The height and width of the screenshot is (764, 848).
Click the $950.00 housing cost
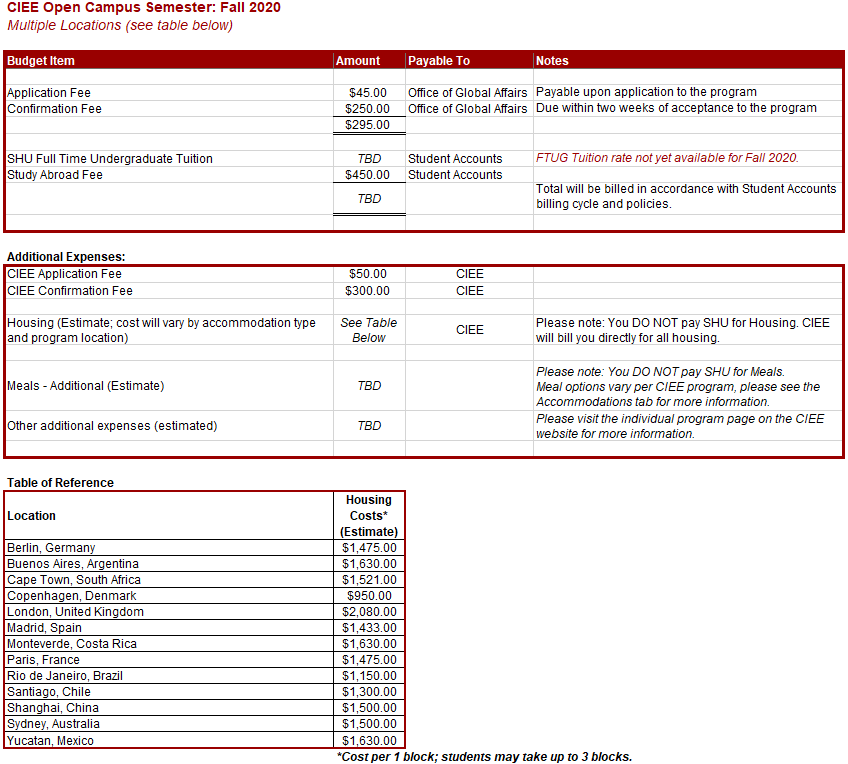point(369,596)
